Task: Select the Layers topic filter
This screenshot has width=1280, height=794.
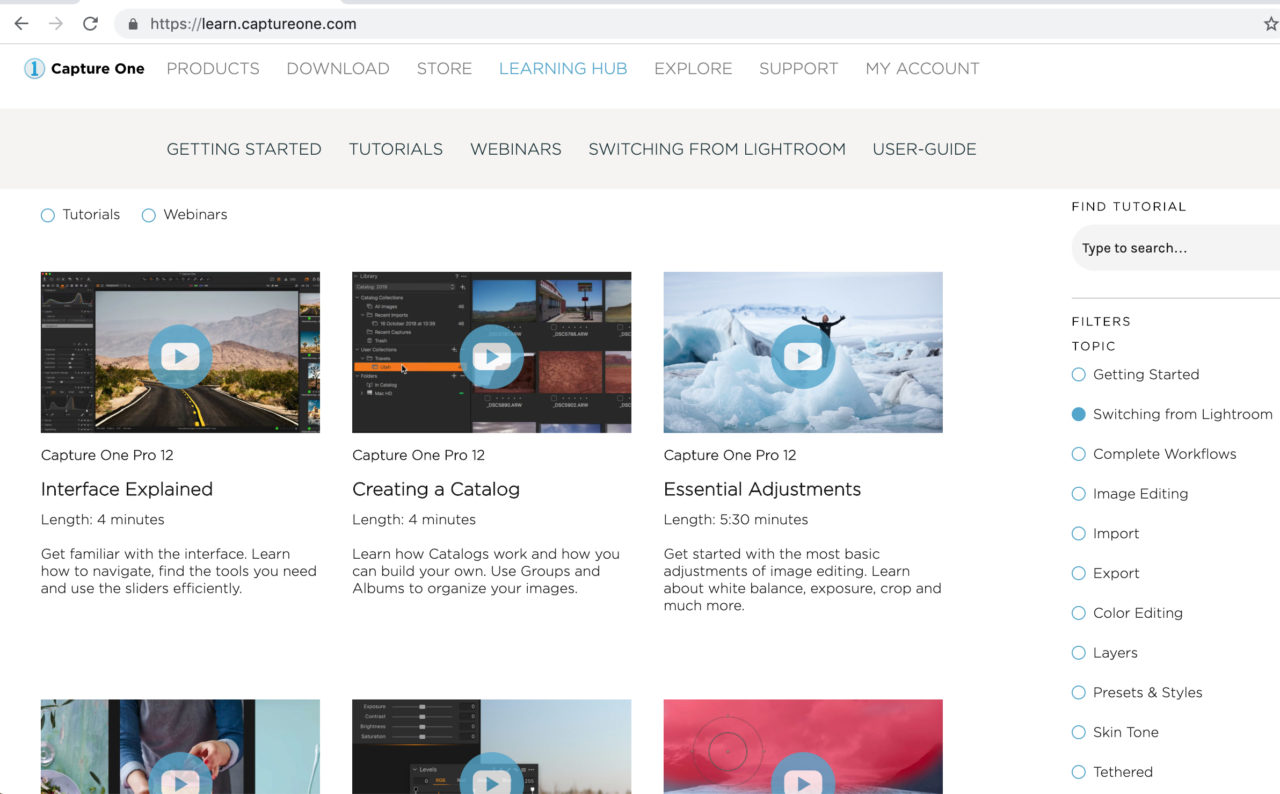Action: pos(1078,653)
